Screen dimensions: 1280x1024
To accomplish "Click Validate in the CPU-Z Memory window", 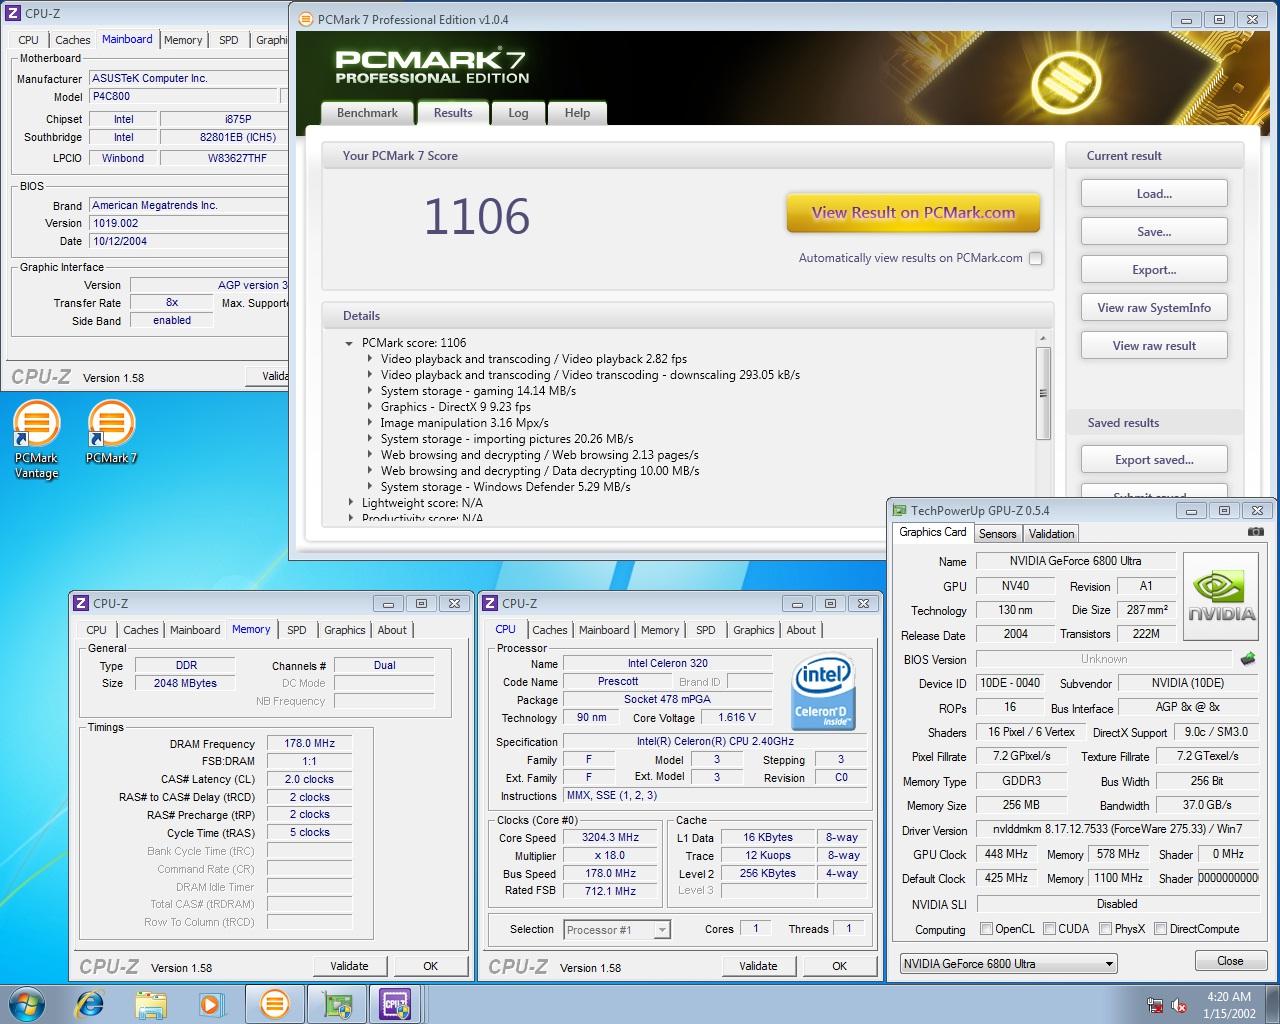I will [349, 966].
